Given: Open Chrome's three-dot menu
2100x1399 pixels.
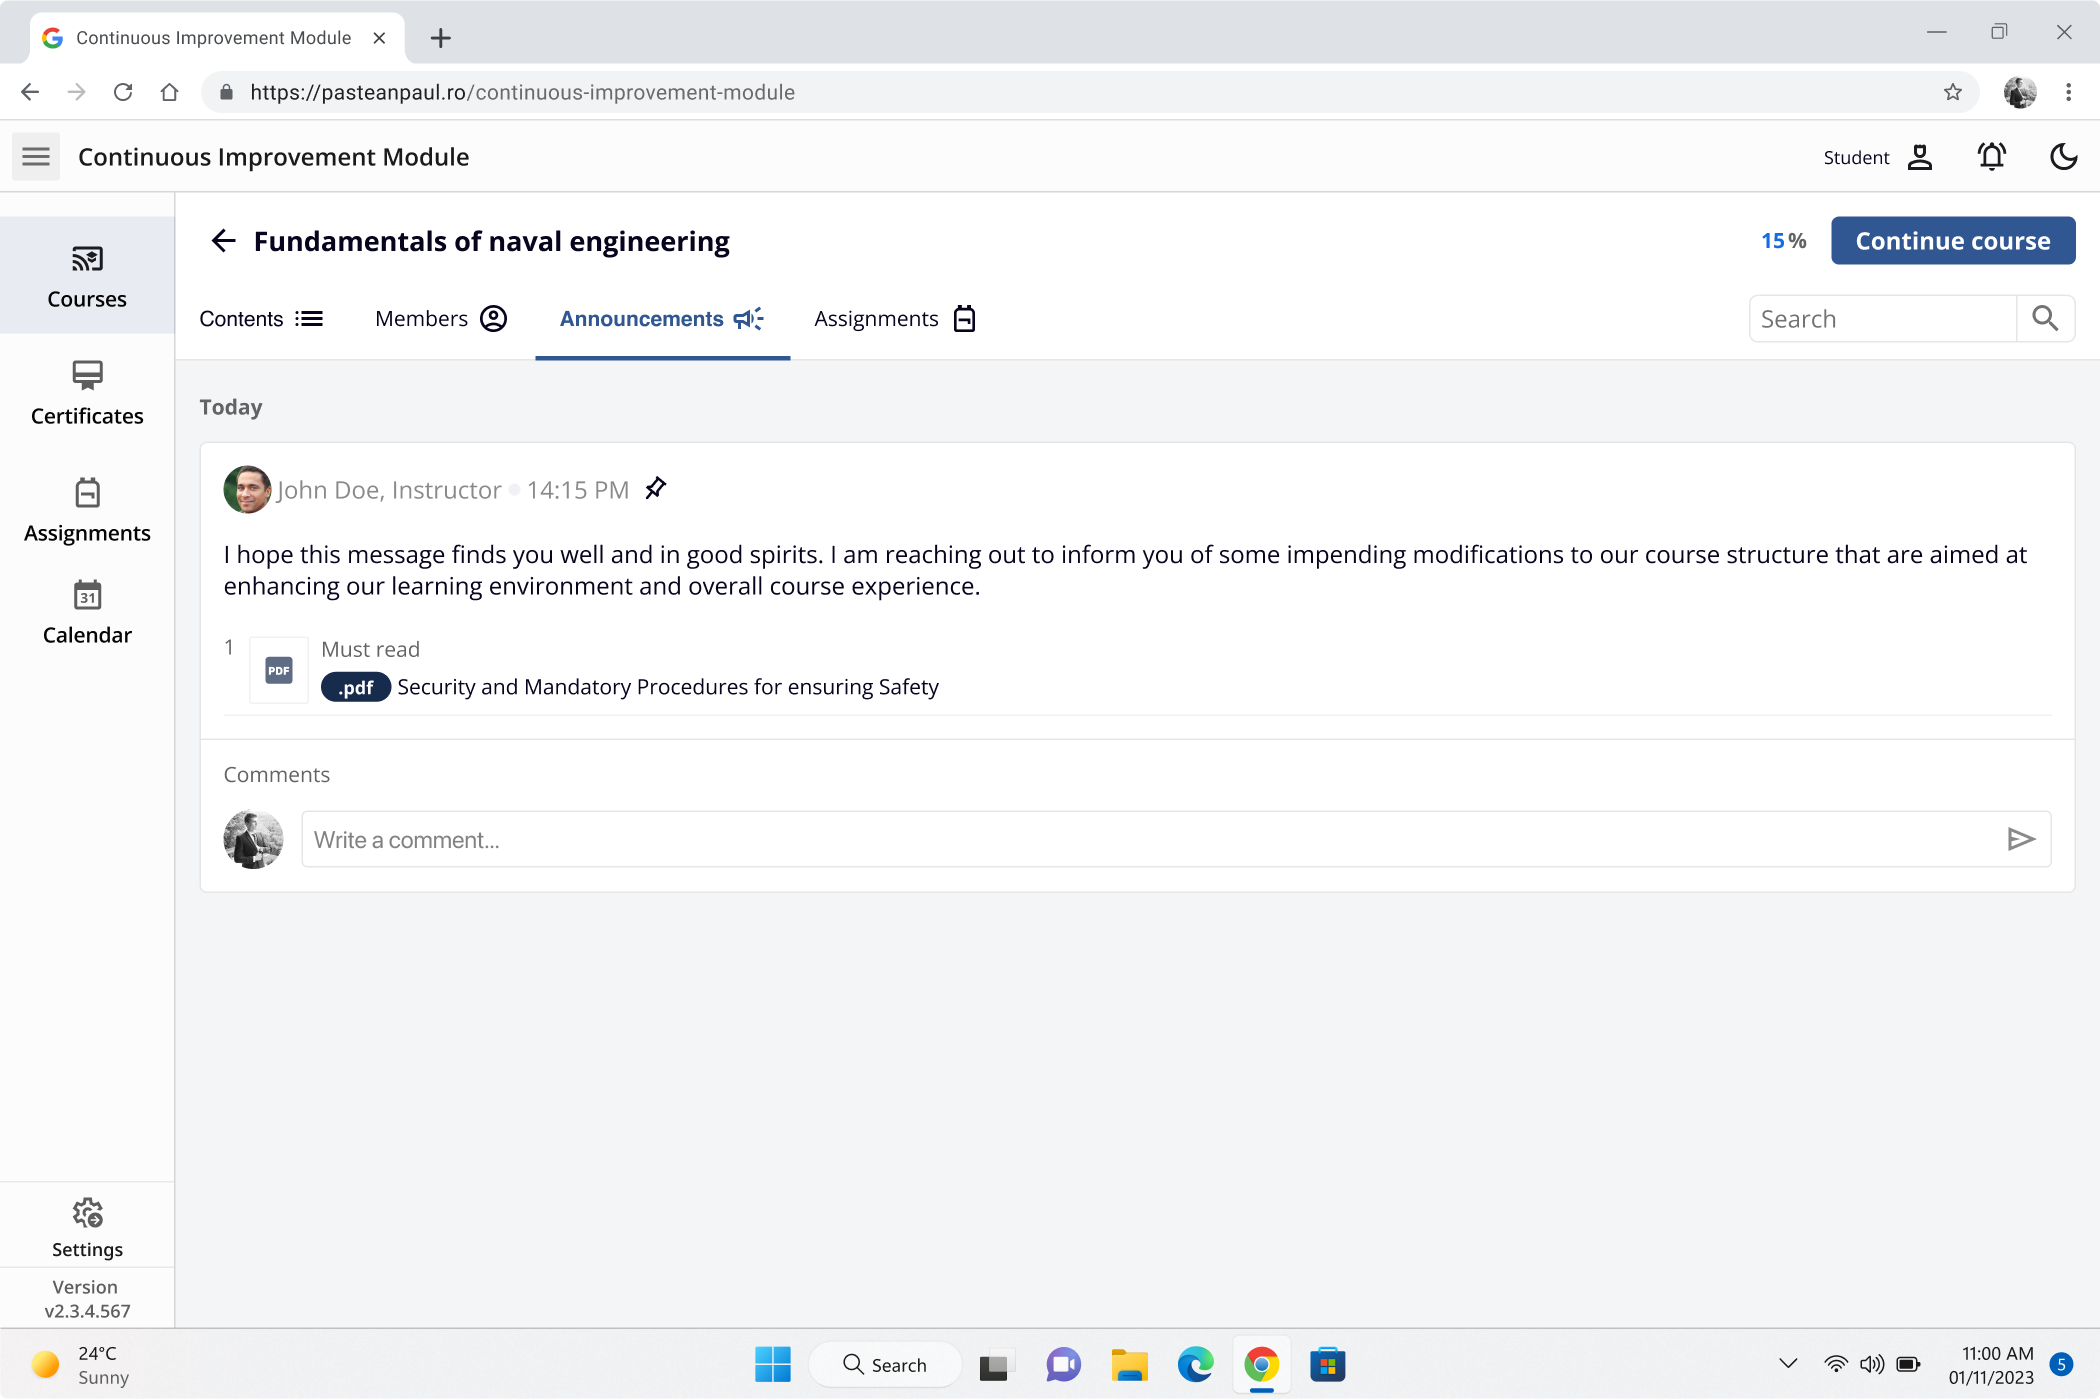Looking at the screenshot, I should pyautogui.click(x=2068, y=92).
